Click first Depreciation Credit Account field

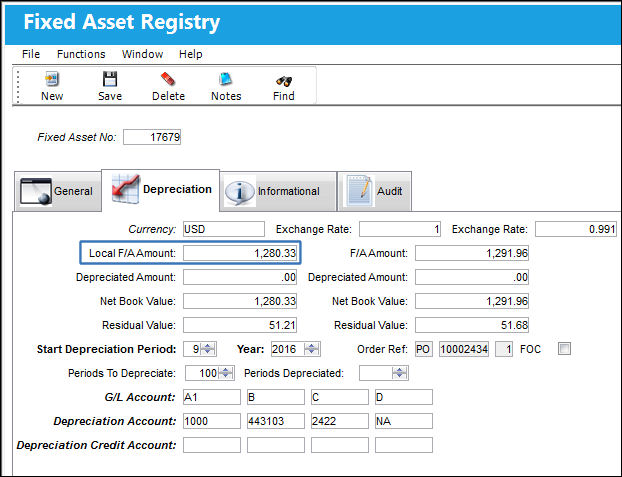pyautogui.click(x=212, y=445)
